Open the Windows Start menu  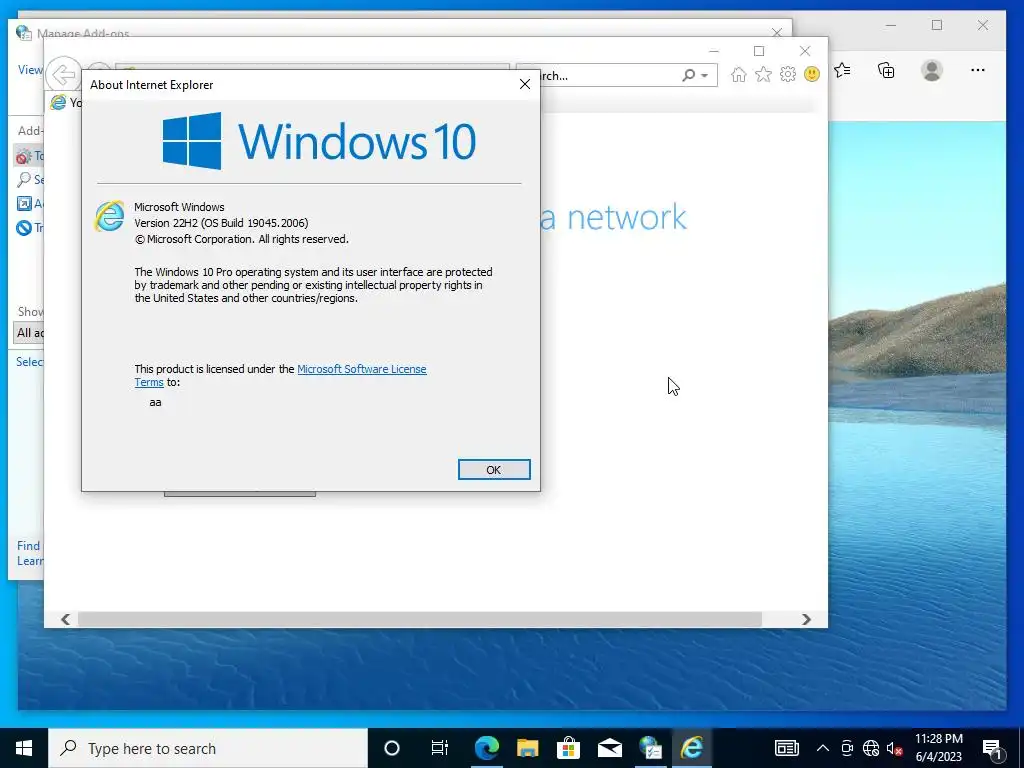[24, 748]
